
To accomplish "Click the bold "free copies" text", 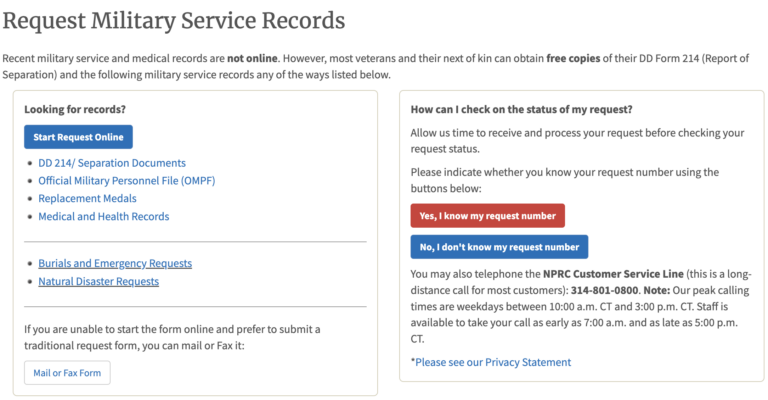I will tap(573, 59).
